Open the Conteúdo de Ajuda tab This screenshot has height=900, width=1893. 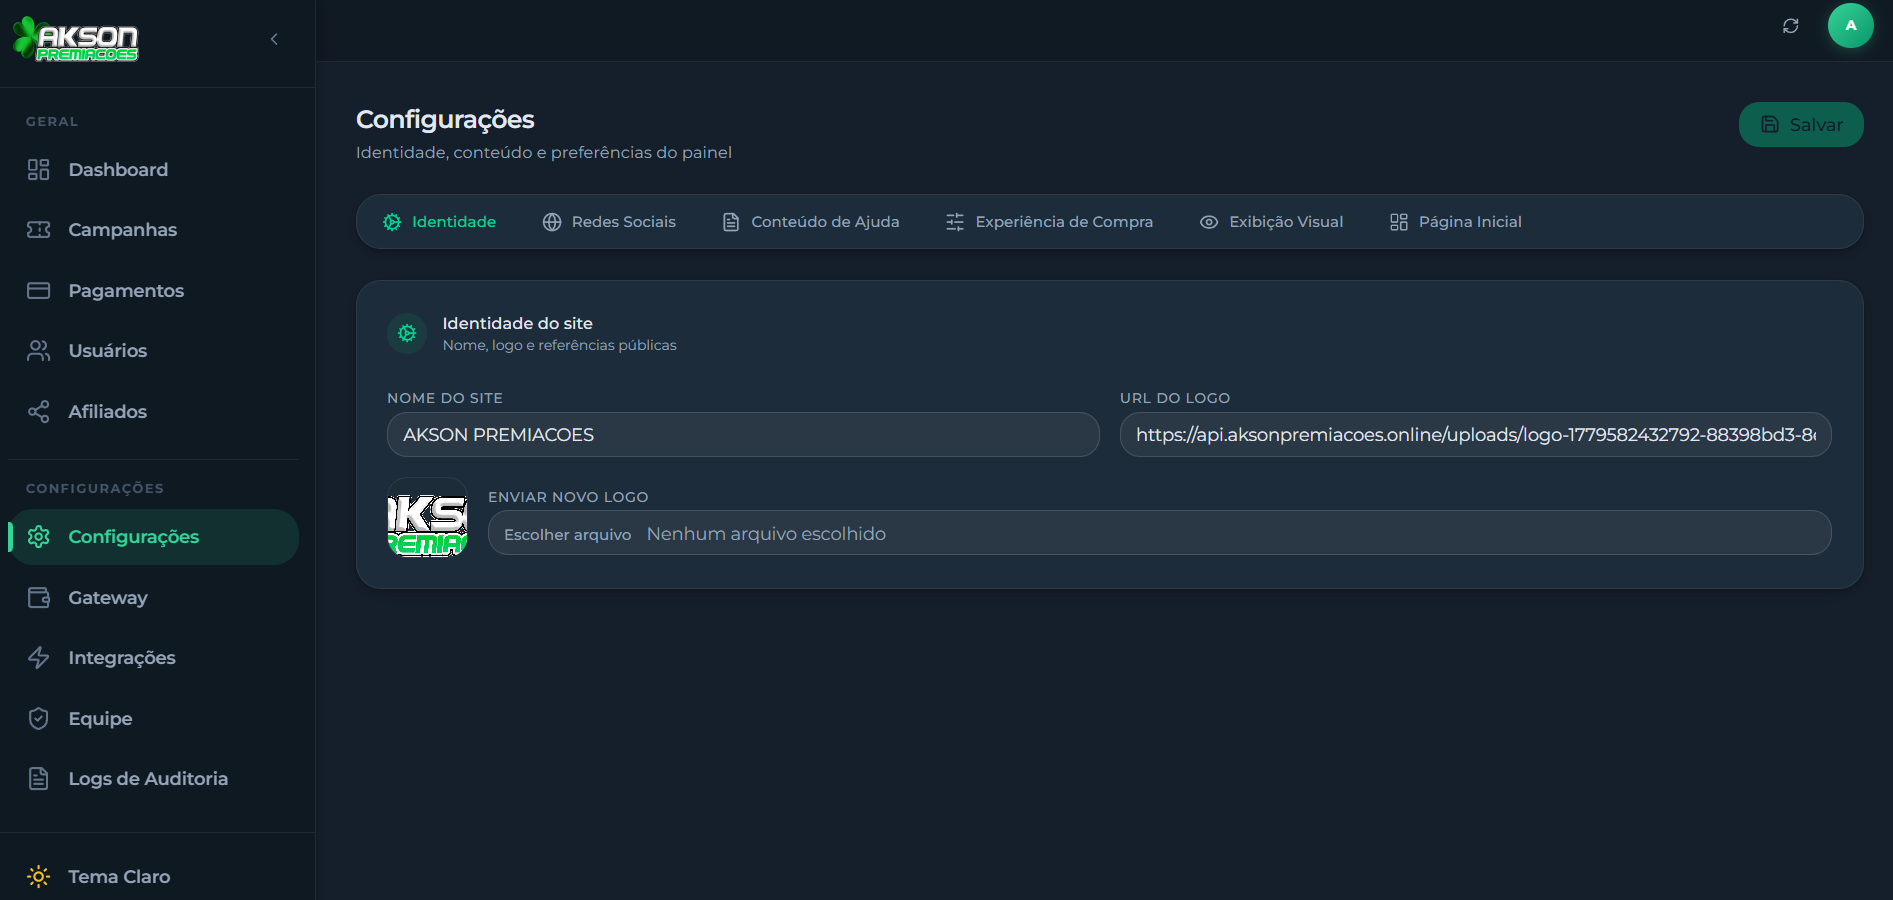[811, 222]
